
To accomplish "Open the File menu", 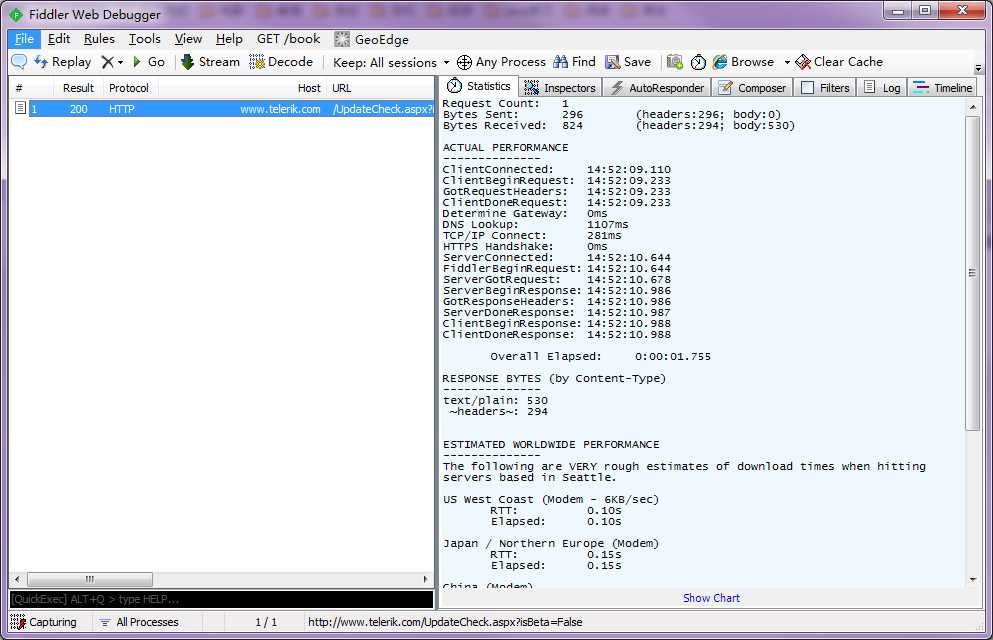I will [24, 39].
